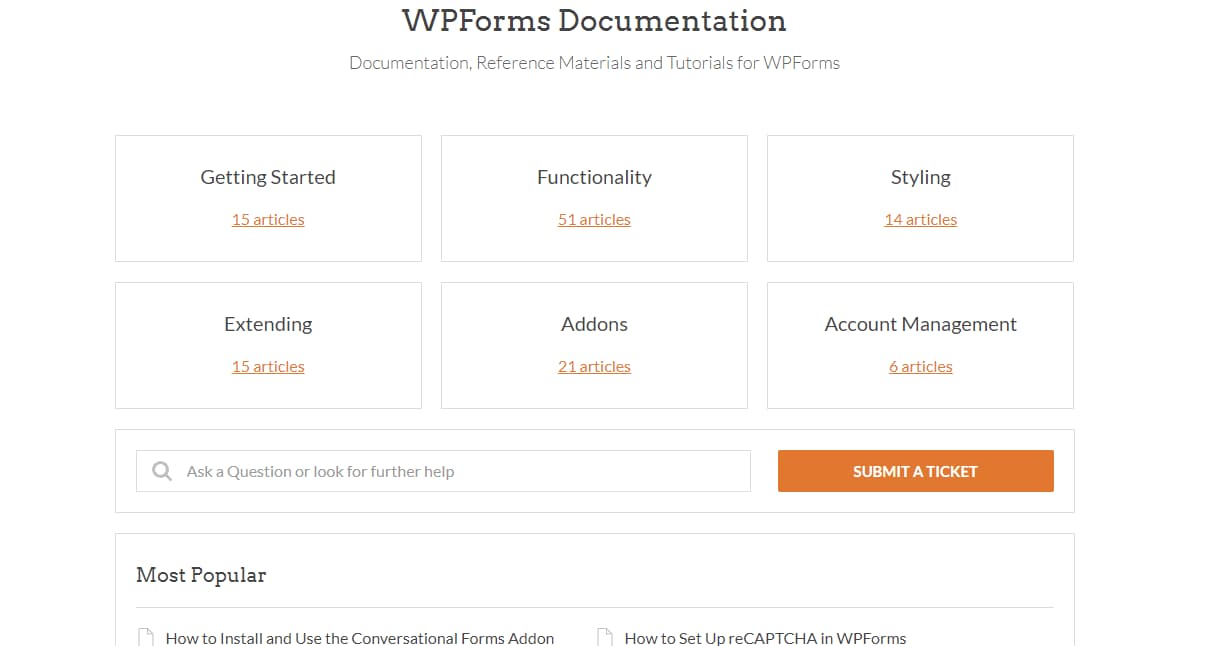
Task: Click document icon beside reCAPTCHA article
Action: tap(602, 634)
